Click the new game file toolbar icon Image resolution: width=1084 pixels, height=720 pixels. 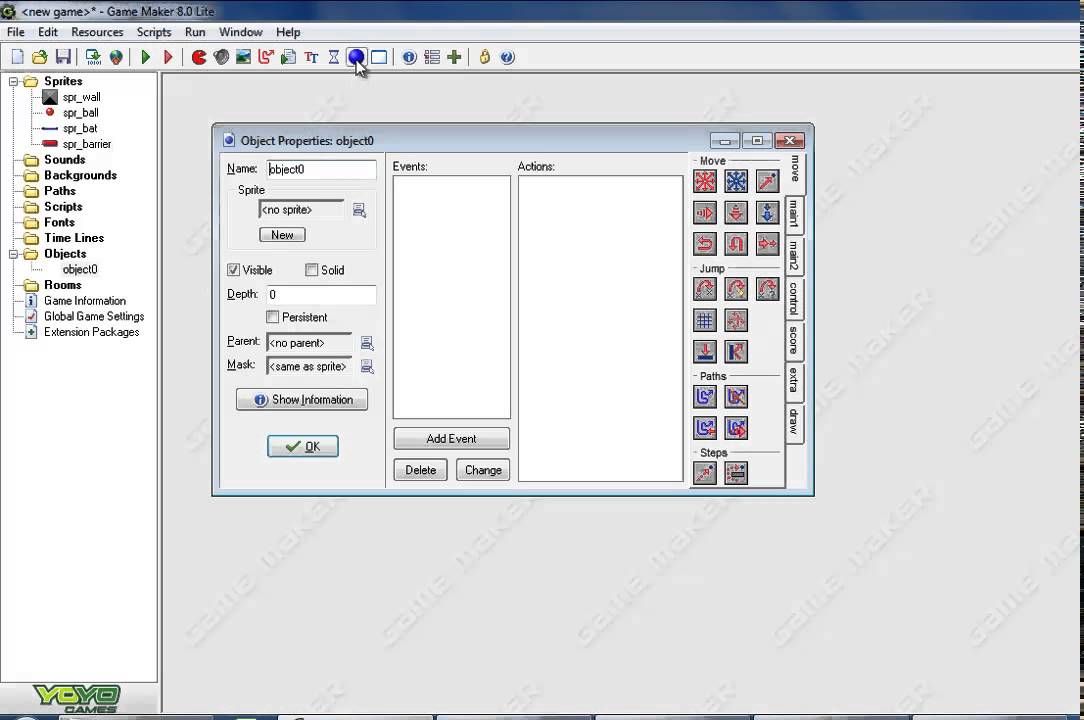18,57
